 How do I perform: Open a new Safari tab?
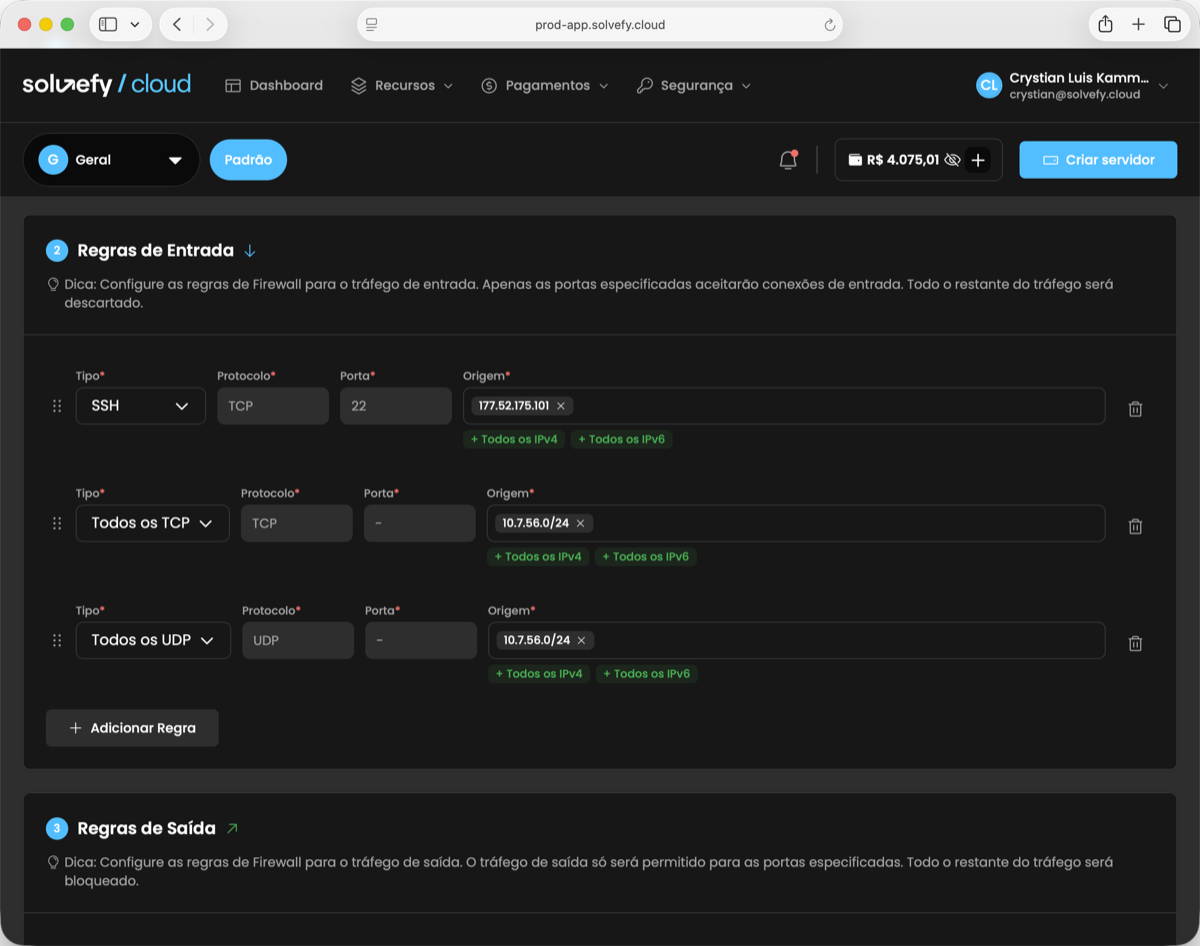pos(1138,24)
